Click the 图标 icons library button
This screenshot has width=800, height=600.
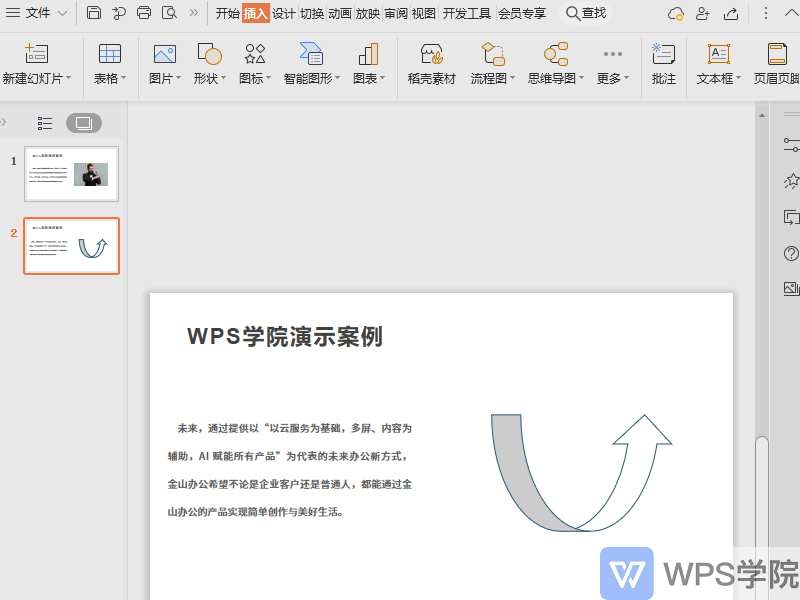[255, 54]
